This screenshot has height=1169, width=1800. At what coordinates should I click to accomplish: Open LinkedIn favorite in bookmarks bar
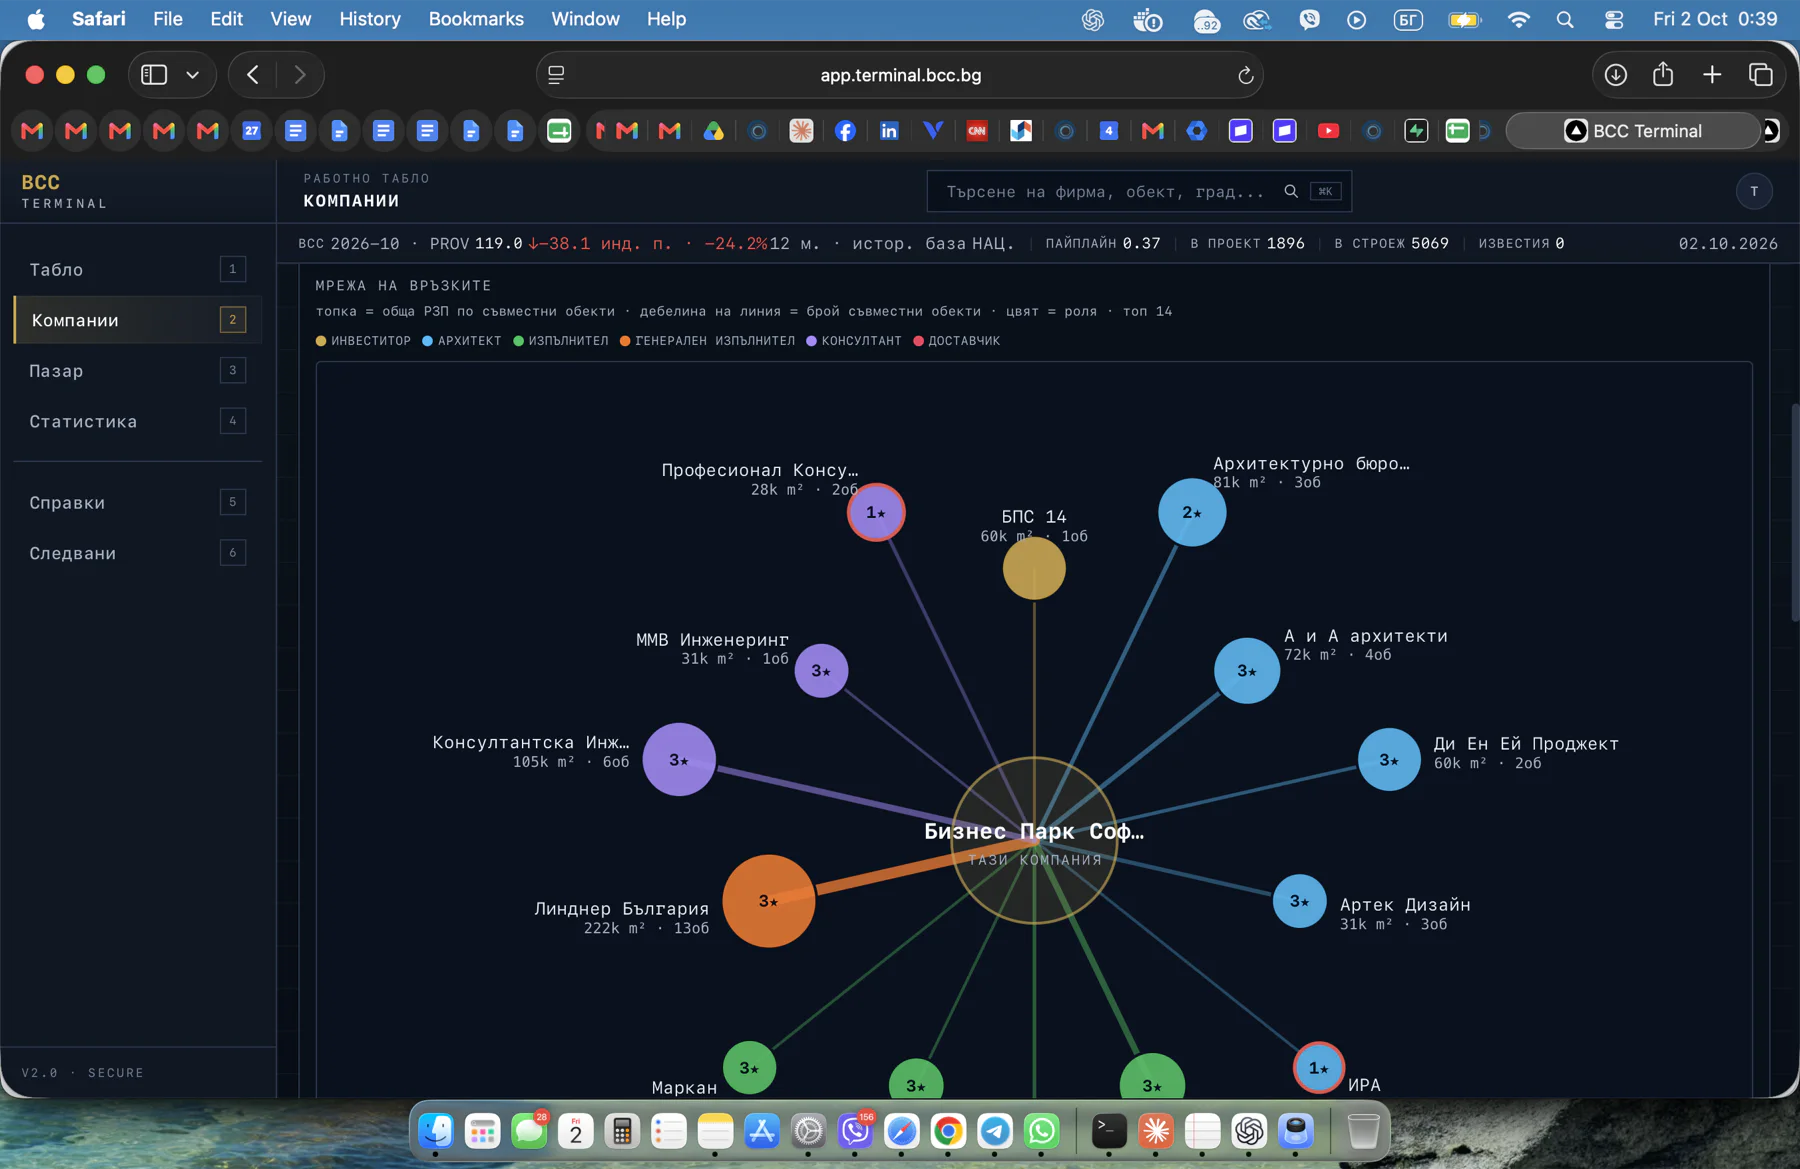(889, 131)
